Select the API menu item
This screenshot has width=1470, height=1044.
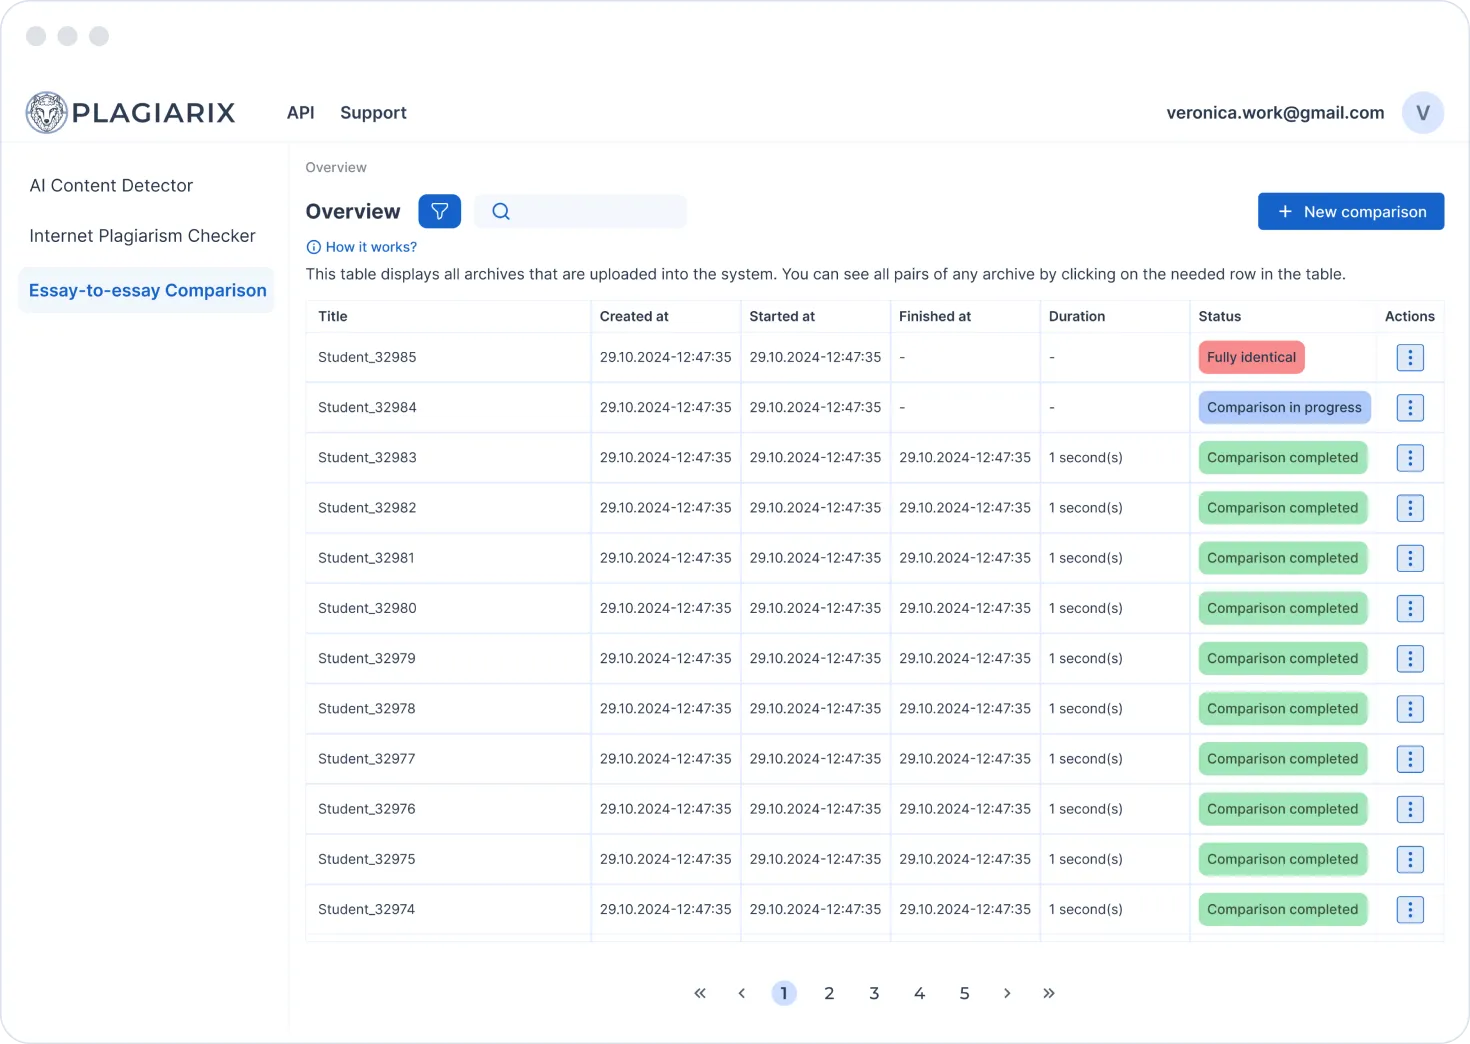(300, 112)
